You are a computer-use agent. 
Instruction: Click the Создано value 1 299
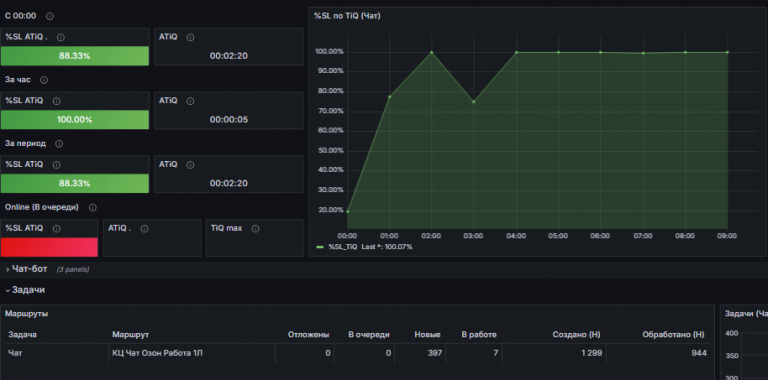pos(592,353)
